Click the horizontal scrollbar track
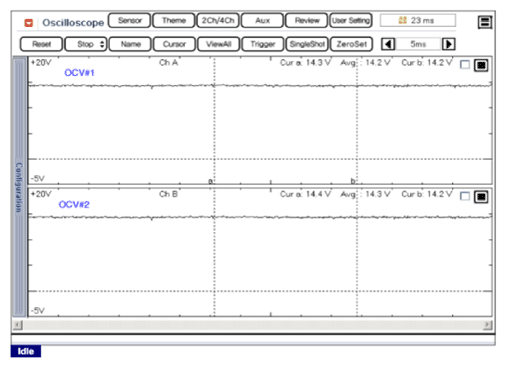Image resolution: width=506 pixels, height=367 pixels. [x=253, y=325]
